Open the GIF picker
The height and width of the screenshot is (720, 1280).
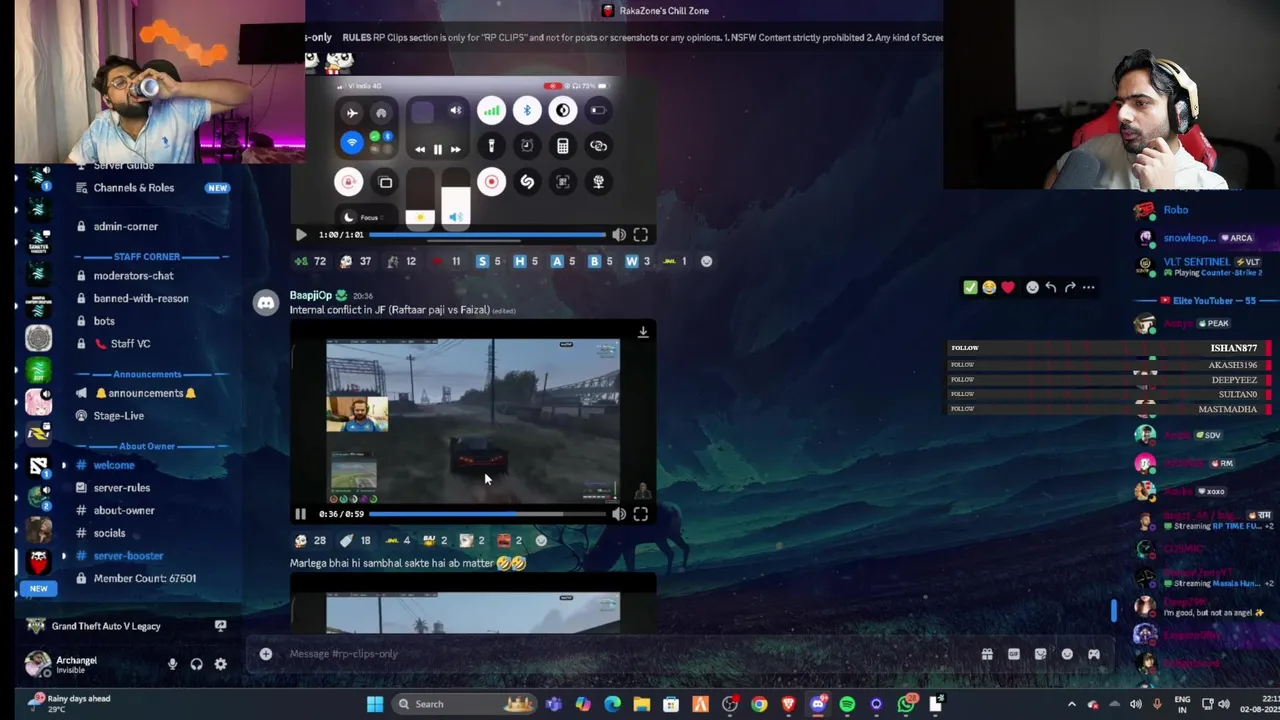(1014, 654)
